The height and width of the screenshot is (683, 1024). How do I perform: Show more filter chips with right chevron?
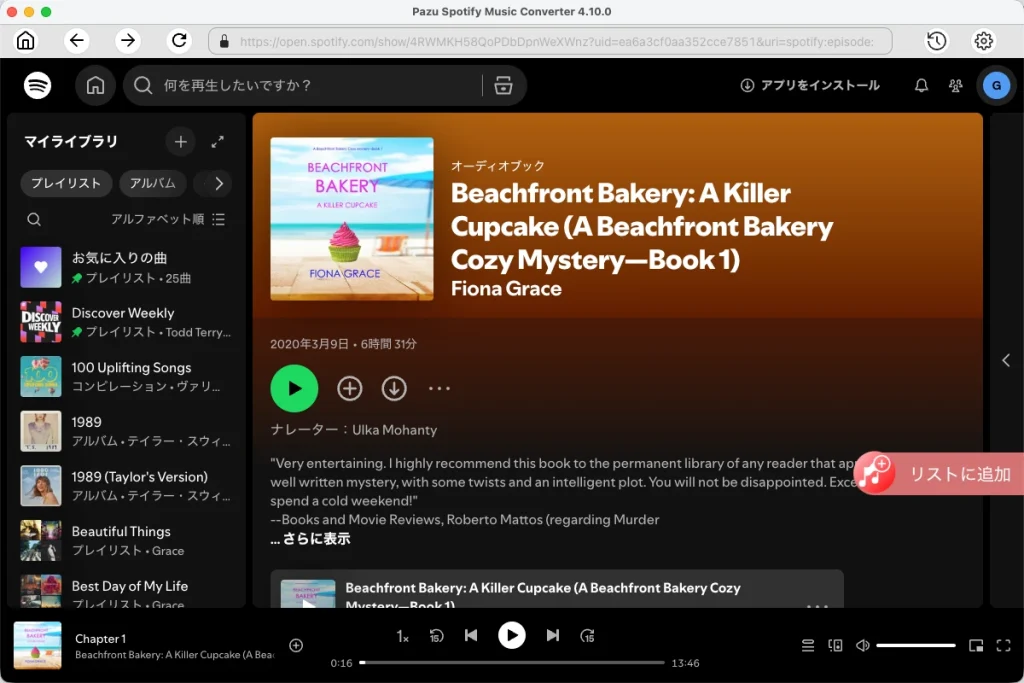219,183
